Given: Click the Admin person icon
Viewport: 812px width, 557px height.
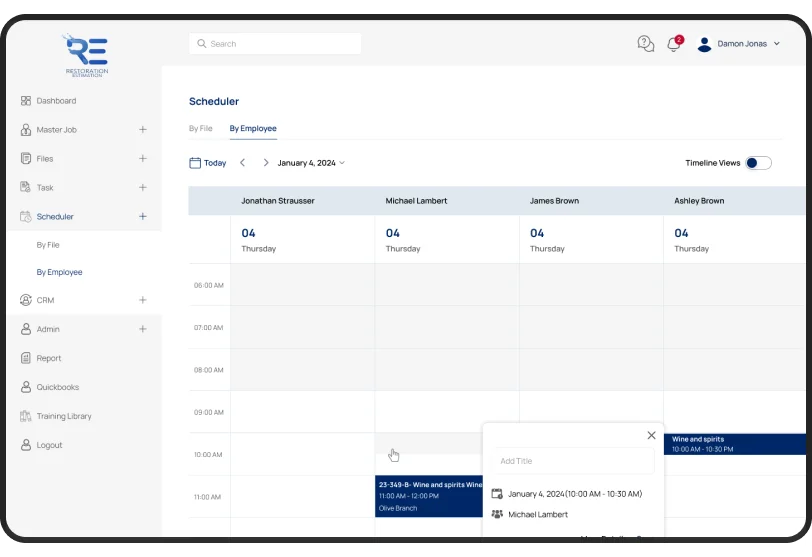Looking at the screenshot, I should (x=25, y=329).
